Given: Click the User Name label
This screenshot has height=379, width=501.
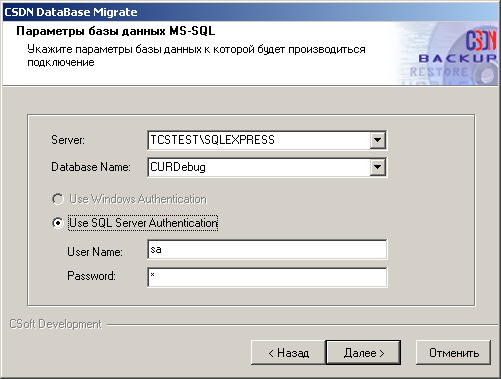Looking at the screenshot, I should [x=95, y=252].
